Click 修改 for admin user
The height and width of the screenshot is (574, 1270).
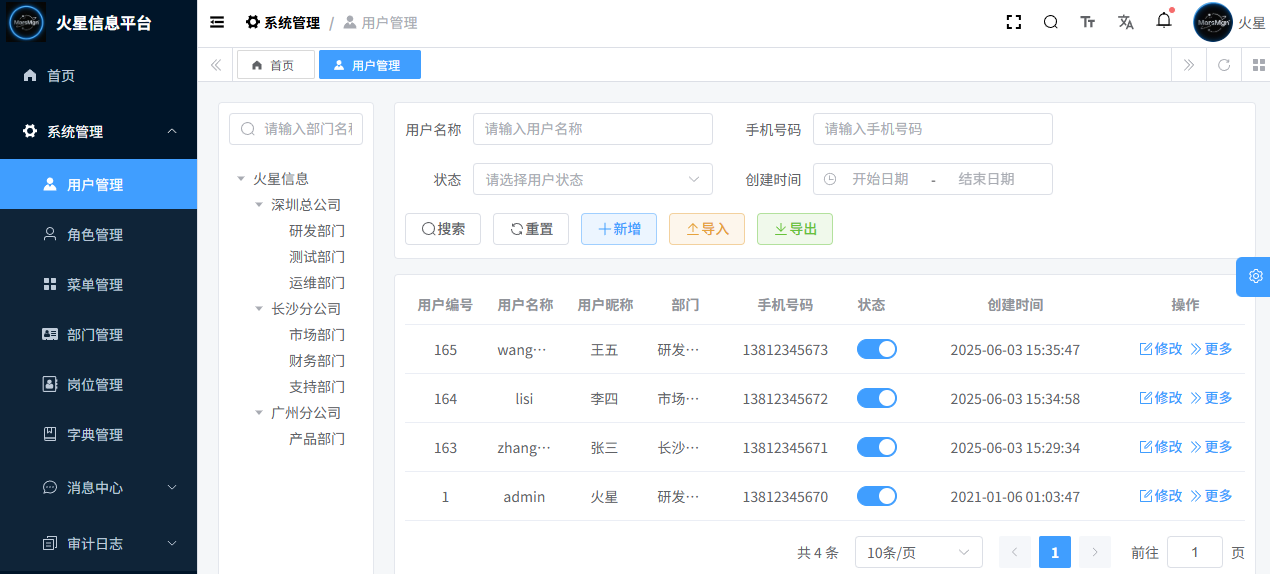click(x=1161, y=496)
